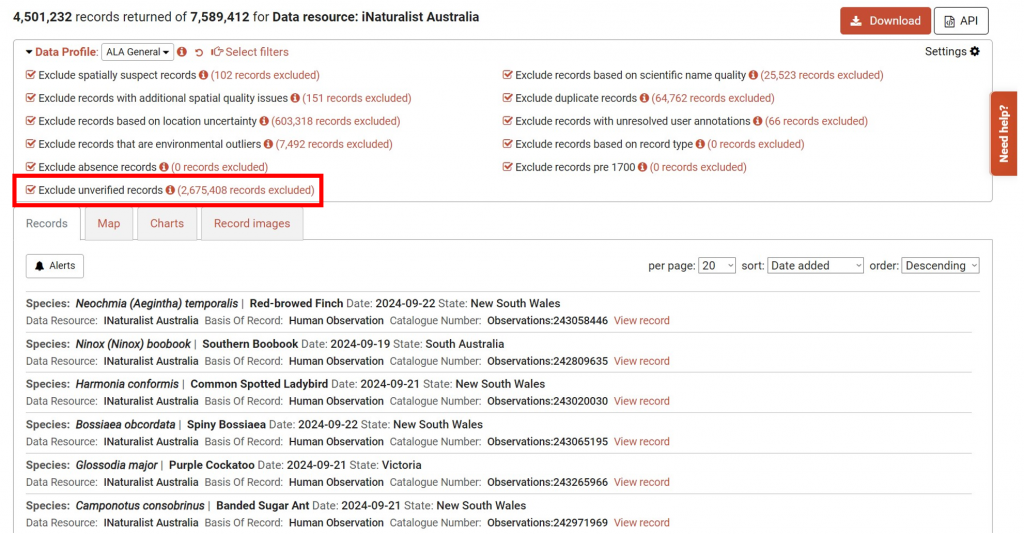1024x534 pixels.
Task: Click the Download button
Action: coord(884,21)
